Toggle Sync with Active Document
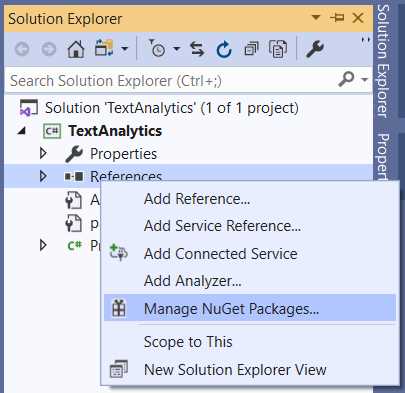Viewport: 405px width, 393px height. click(197, 49)
